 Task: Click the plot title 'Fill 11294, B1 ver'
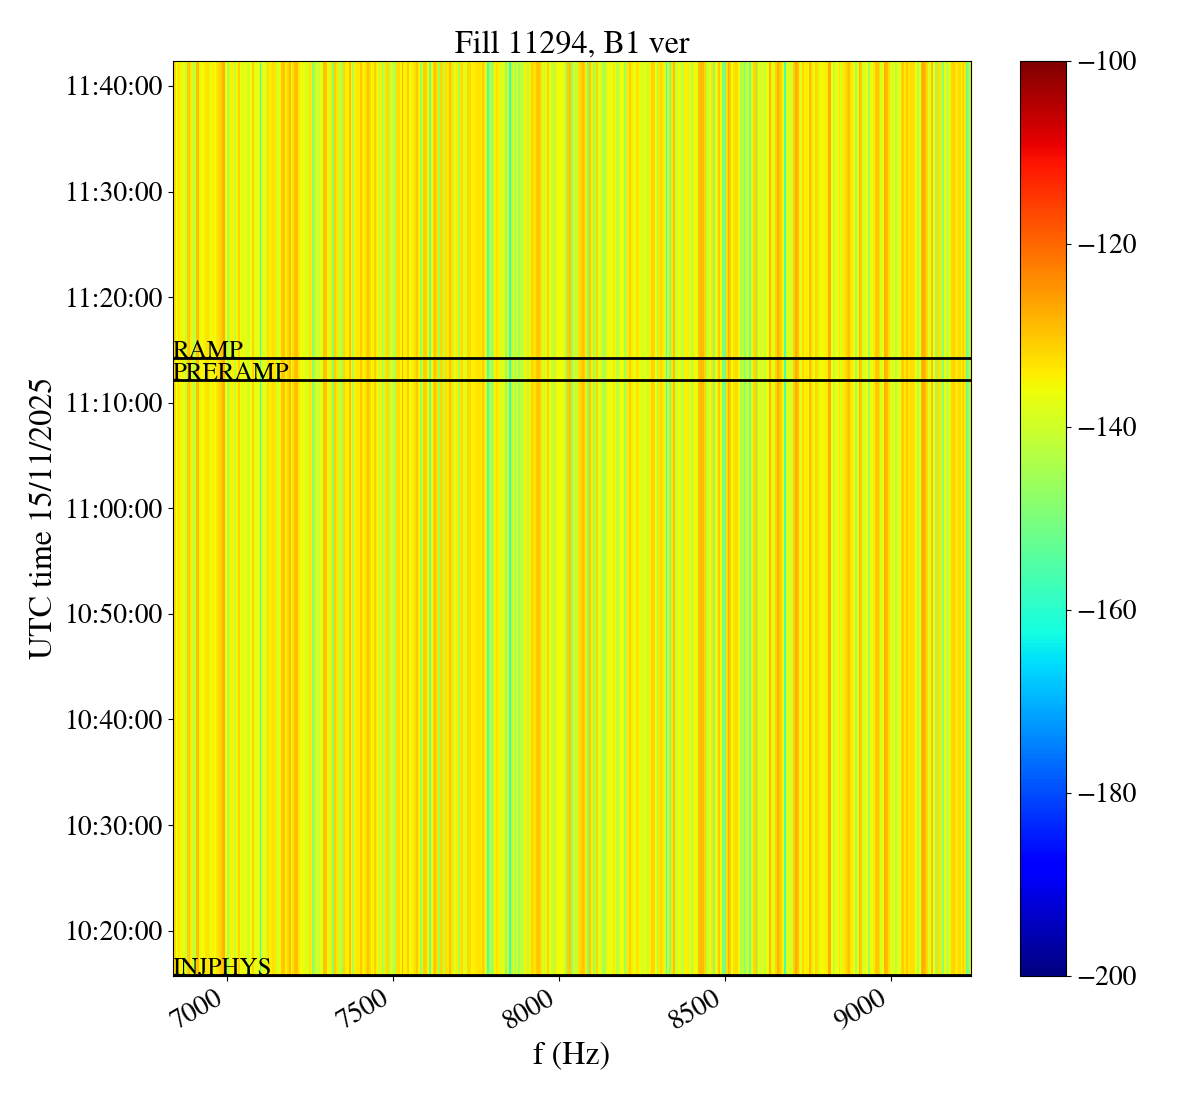(x=571, y=43)
